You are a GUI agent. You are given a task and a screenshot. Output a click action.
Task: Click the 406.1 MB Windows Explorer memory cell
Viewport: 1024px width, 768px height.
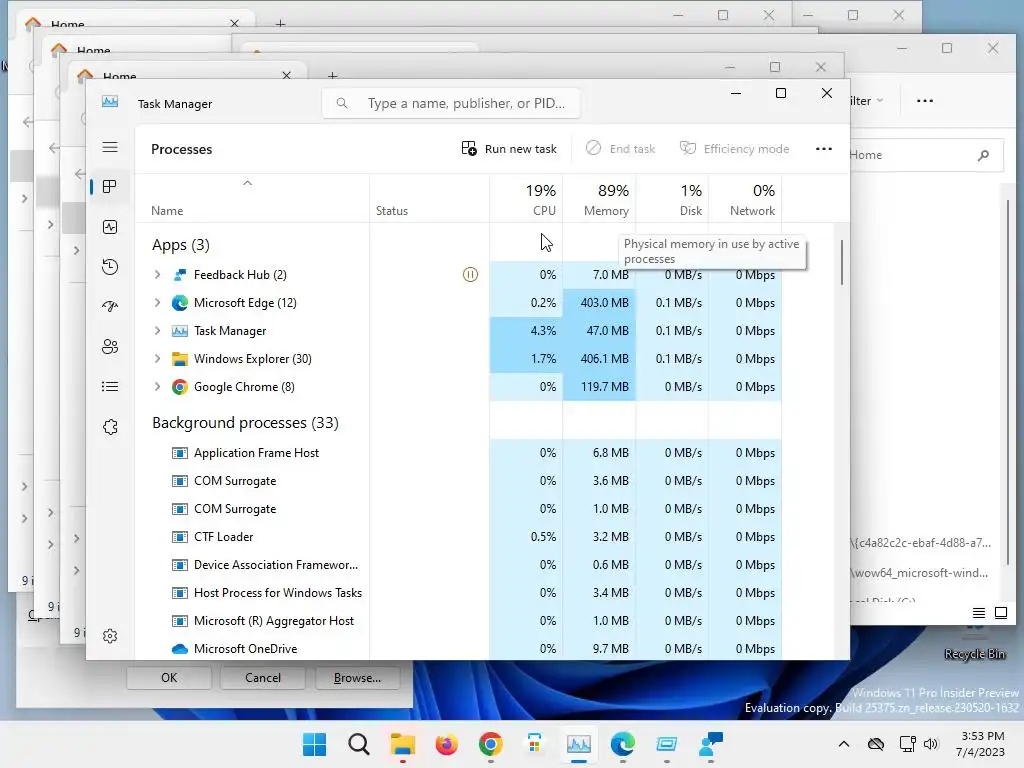point(600,359)
